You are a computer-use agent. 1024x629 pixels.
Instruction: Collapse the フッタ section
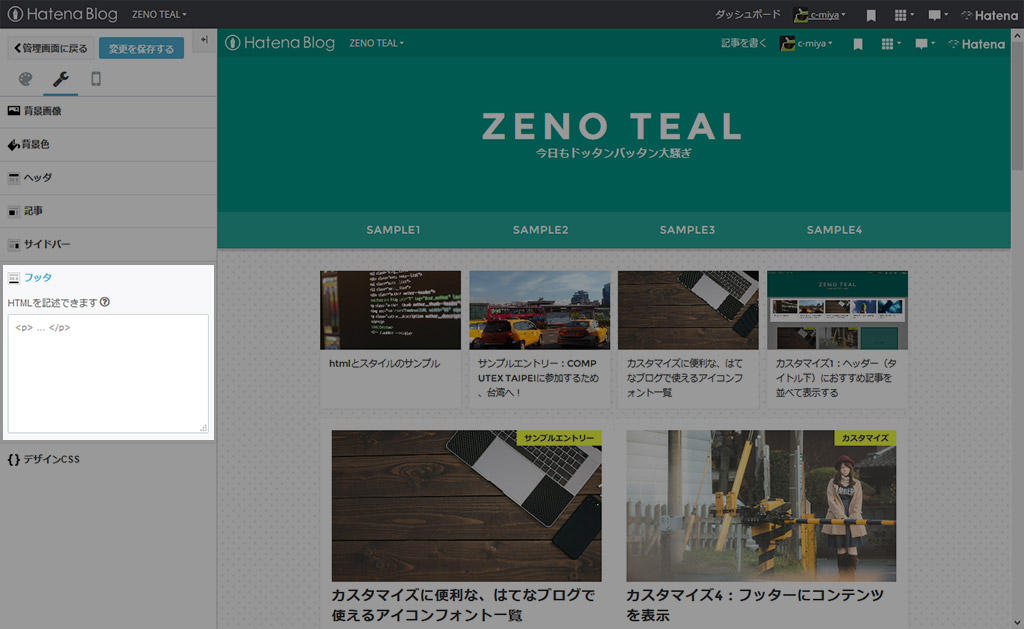pos(108,278)
